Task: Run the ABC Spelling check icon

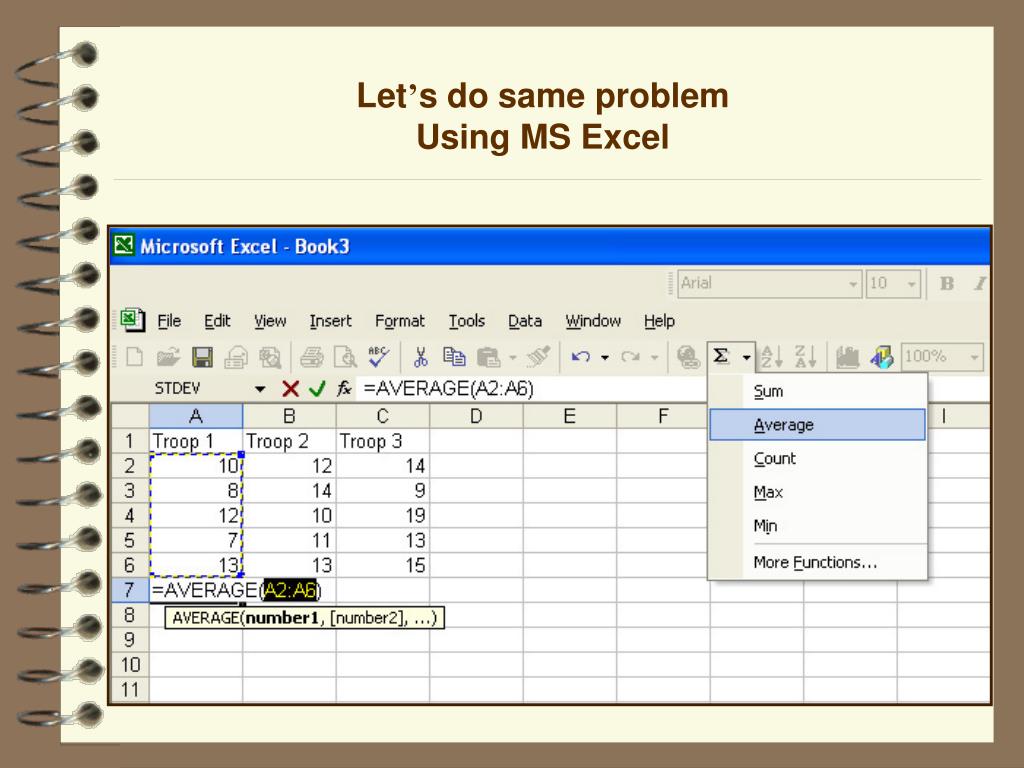Action: tap(379, 357)
